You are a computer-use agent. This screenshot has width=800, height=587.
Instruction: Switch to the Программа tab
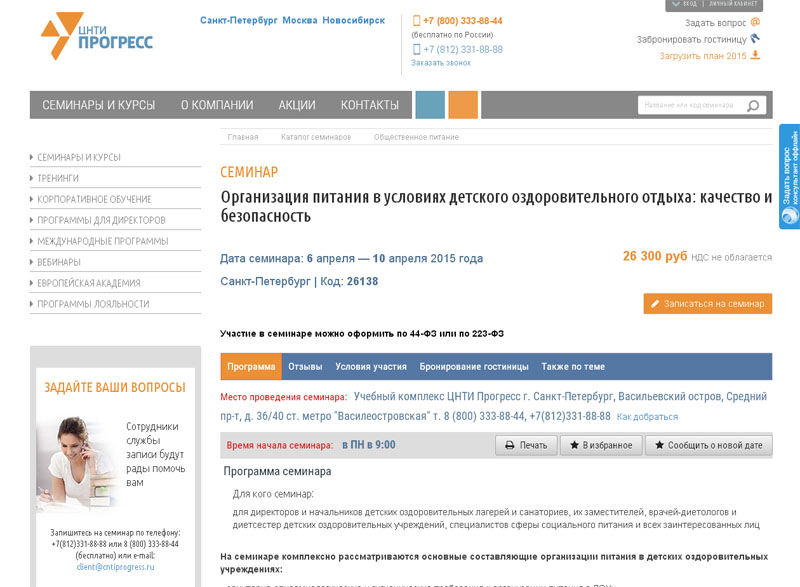(x=251, y=367)
